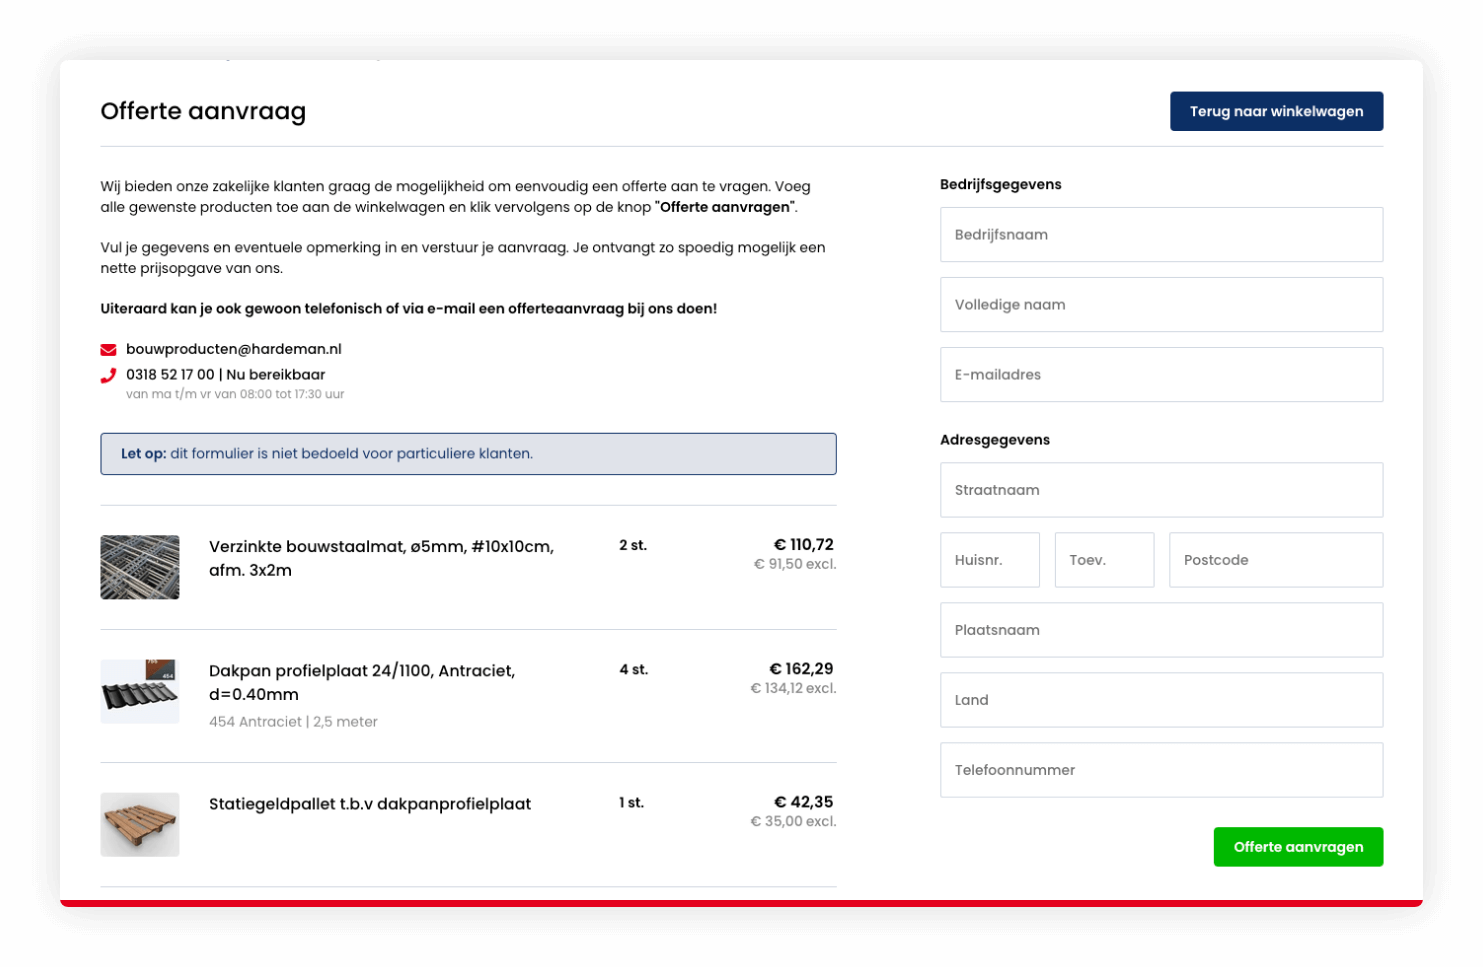The height and width of the screenshot is (967, 1483).
Task: Select the Land input field
Action: pos(1160,699)
